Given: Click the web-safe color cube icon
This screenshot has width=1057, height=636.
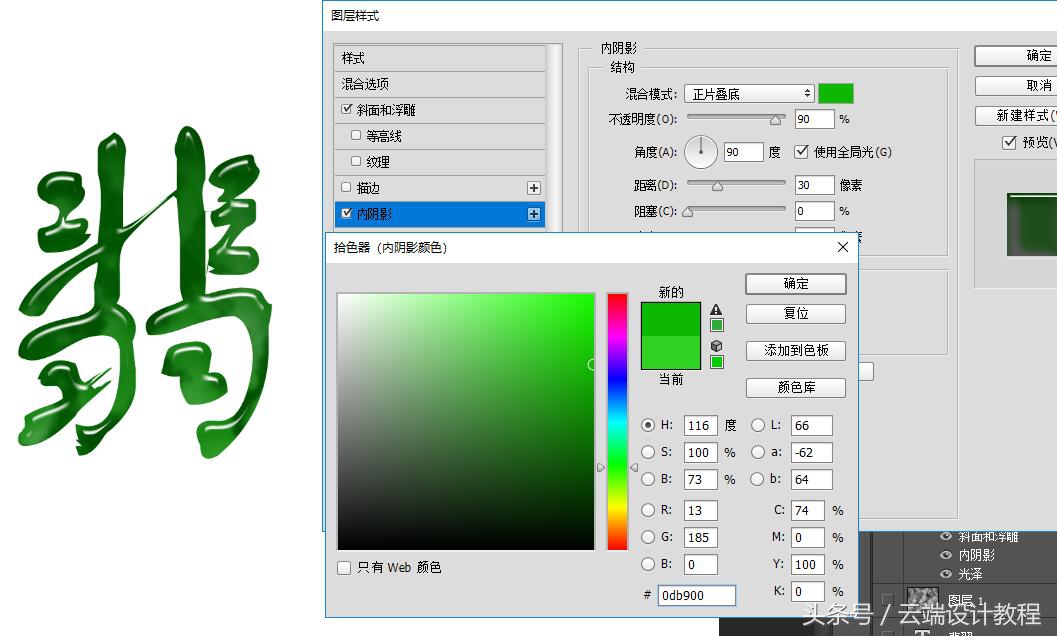Looking at the screenshot, I should click(716, 347).
